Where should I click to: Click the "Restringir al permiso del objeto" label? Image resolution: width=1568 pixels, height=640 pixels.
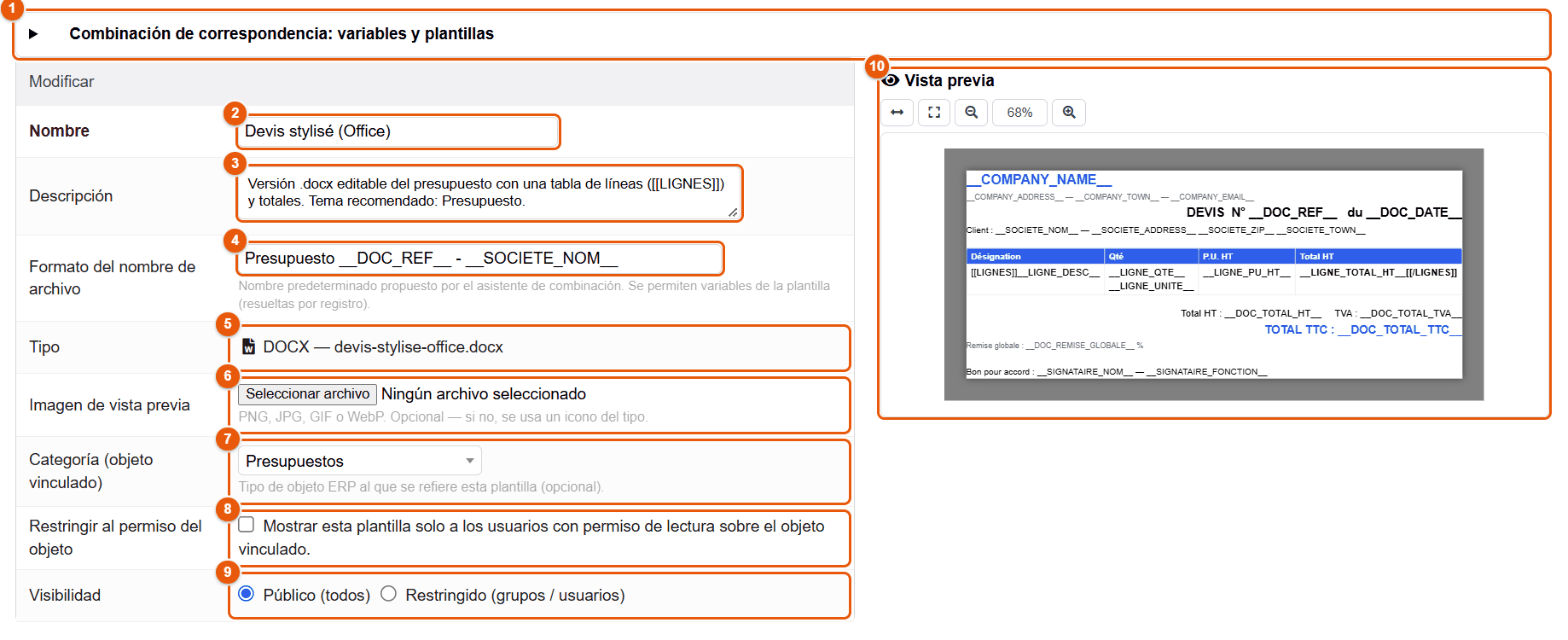coord(114,536)
